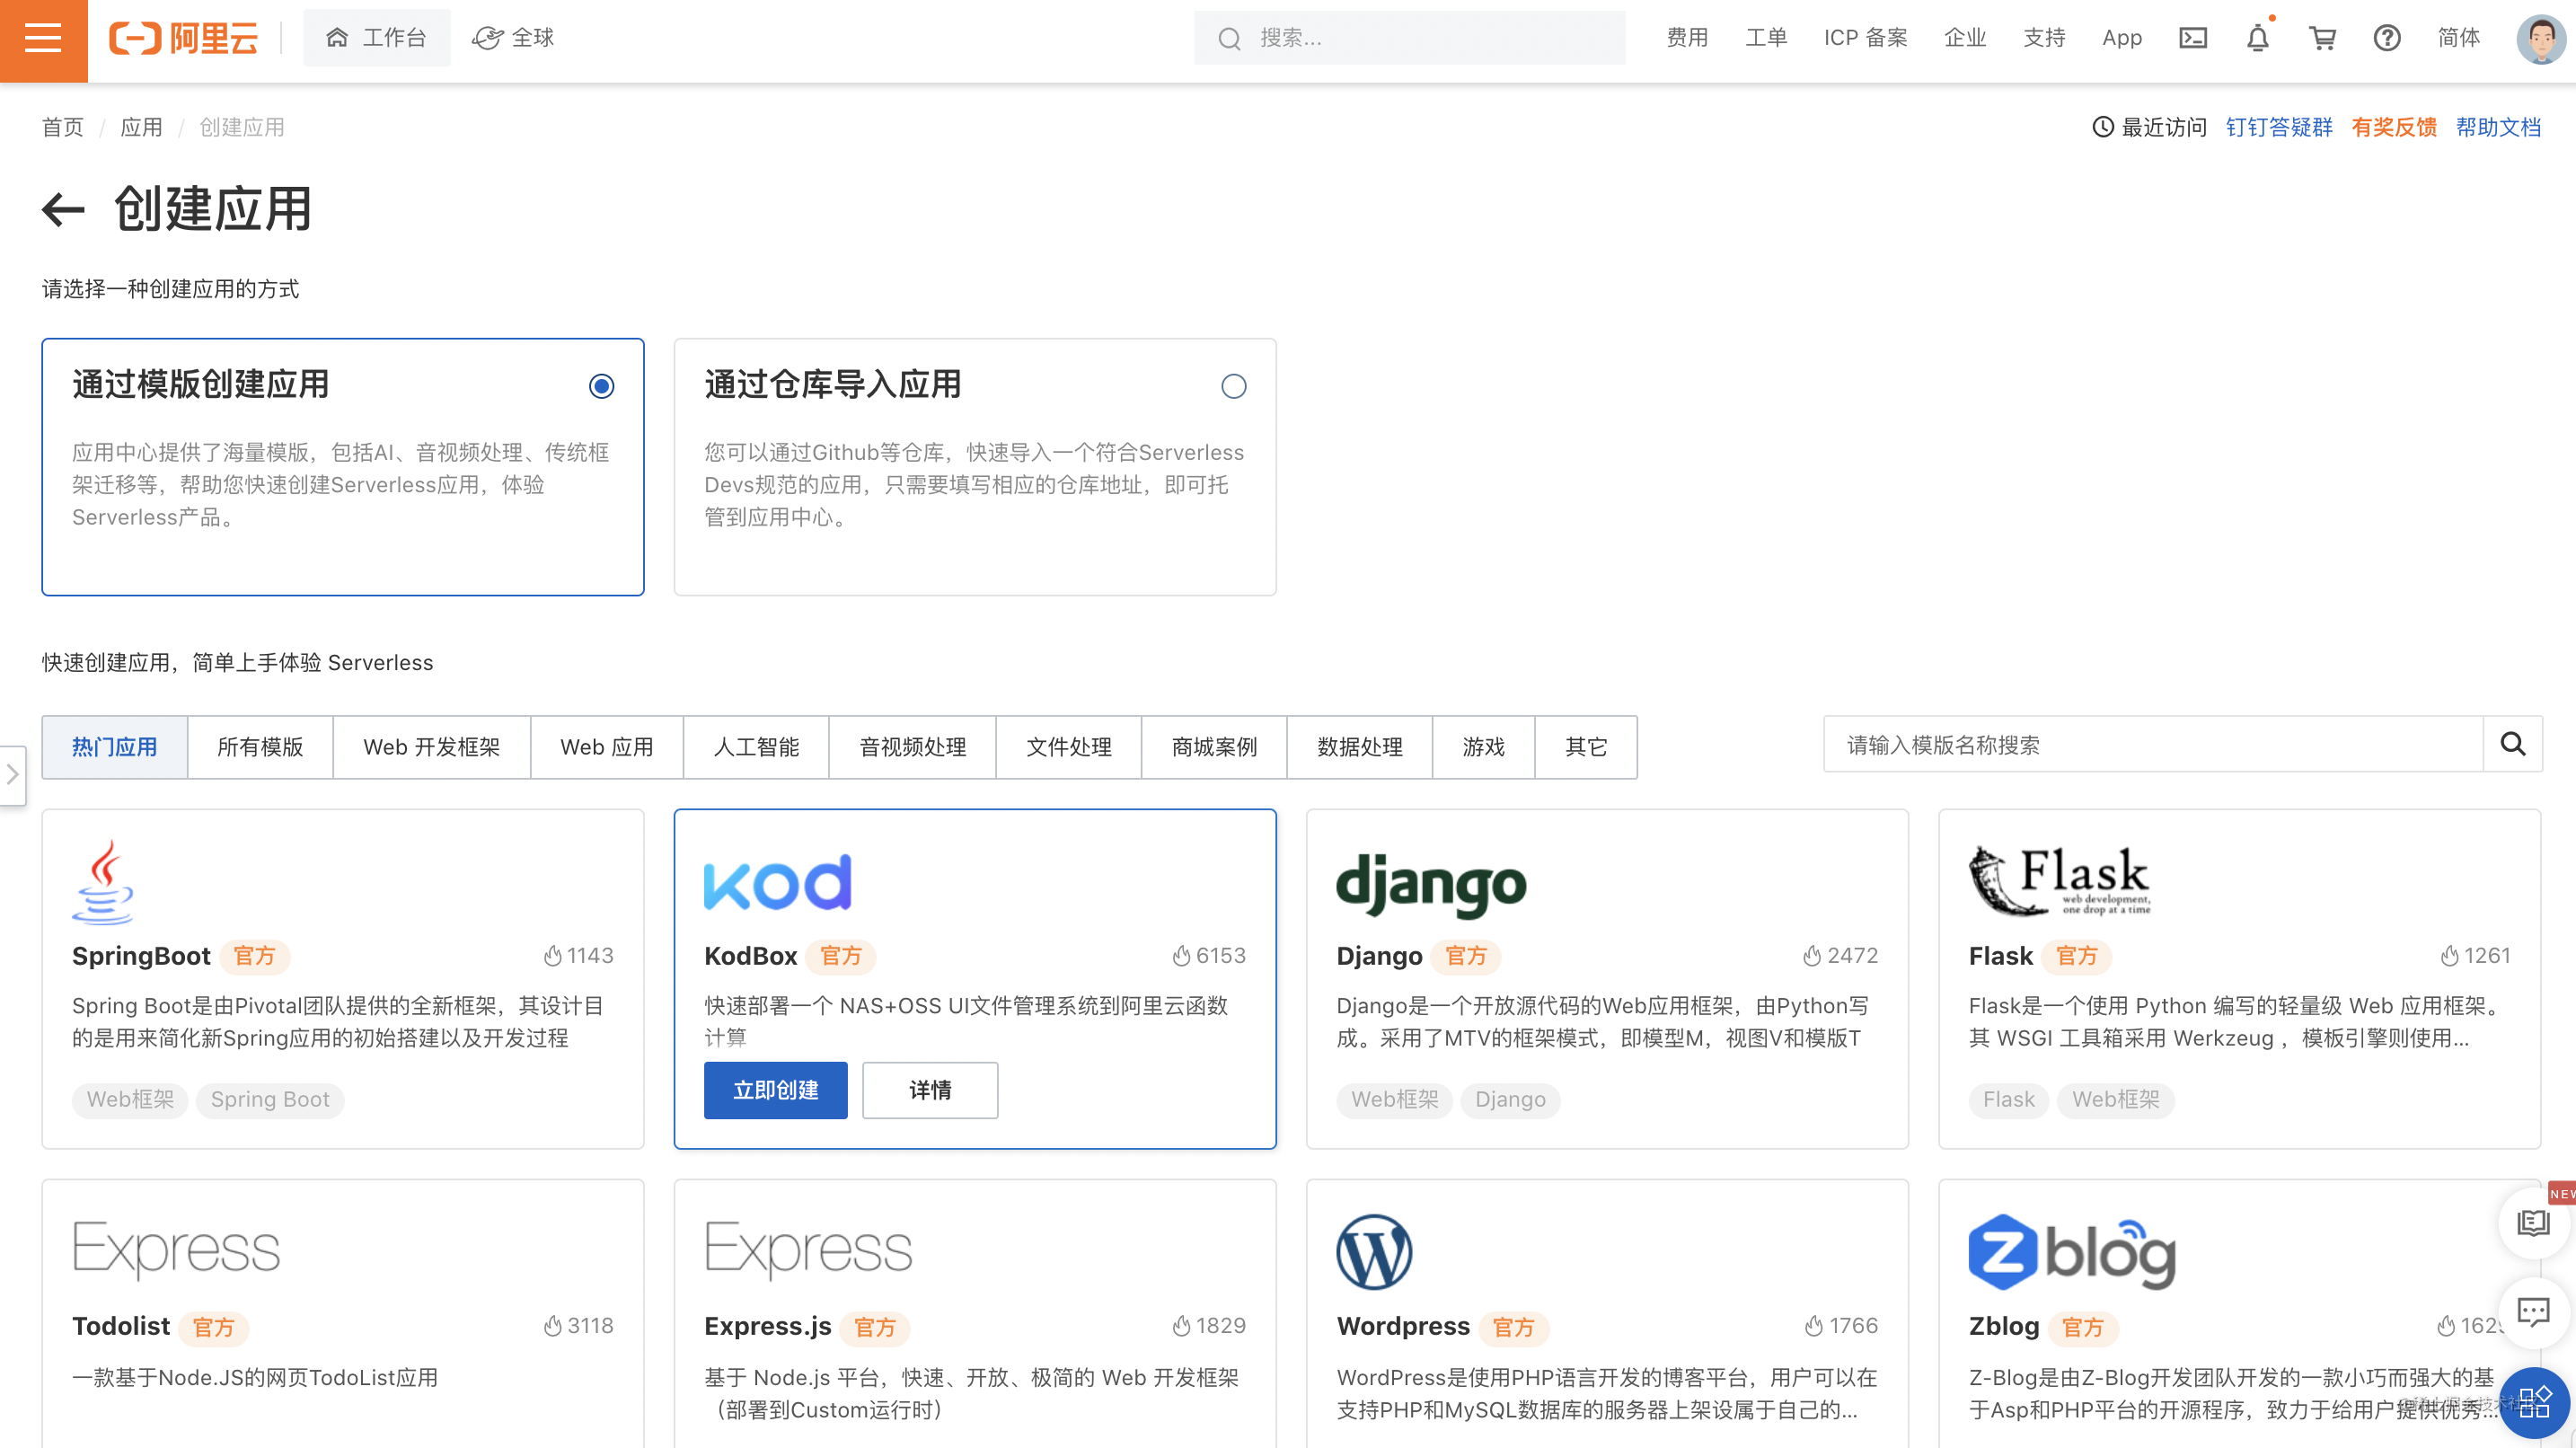Switch to the 热门应用 tab
The height and width of the screenshot is (1448, 2576).
click(x=114, y=747)
